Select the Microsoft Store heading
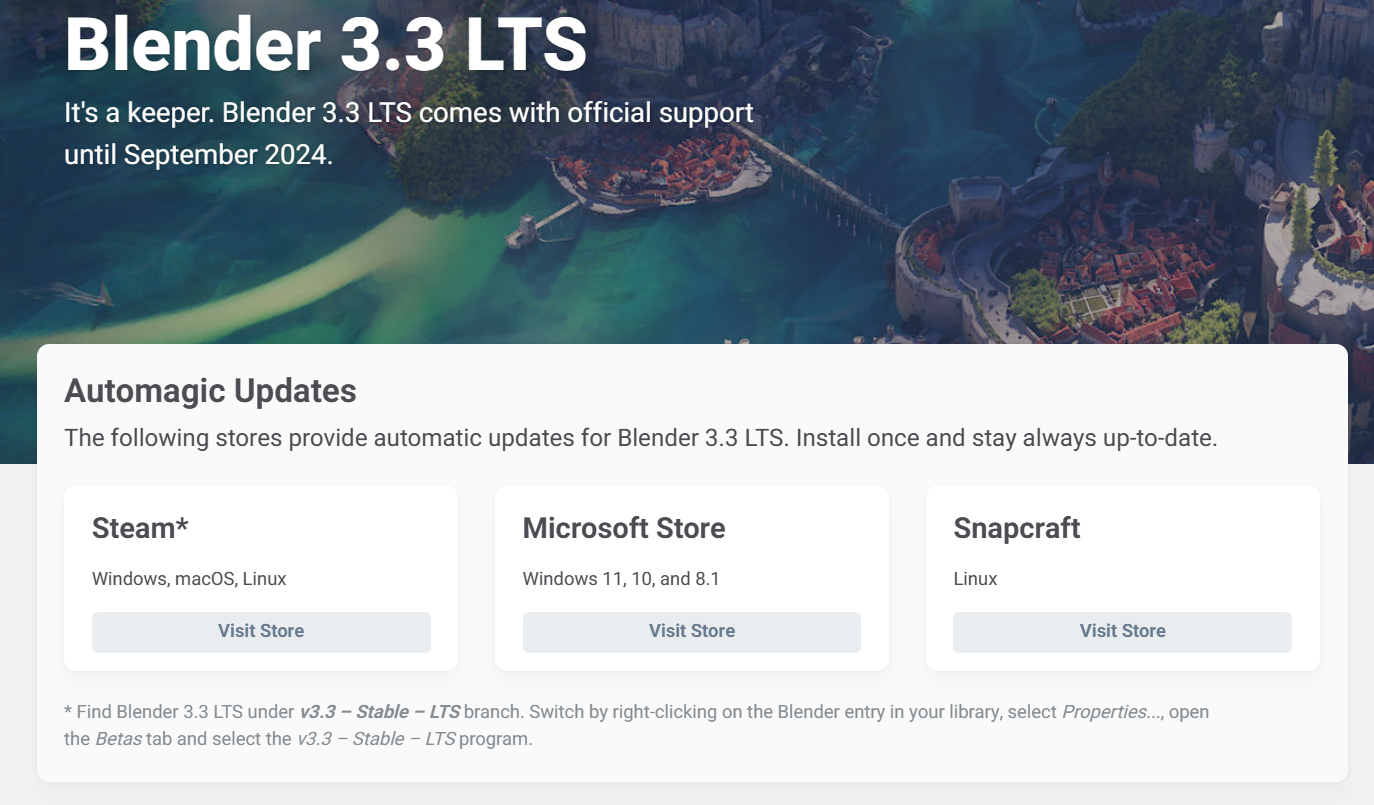This screenshot has height=805, width=1374. [624, 528]
